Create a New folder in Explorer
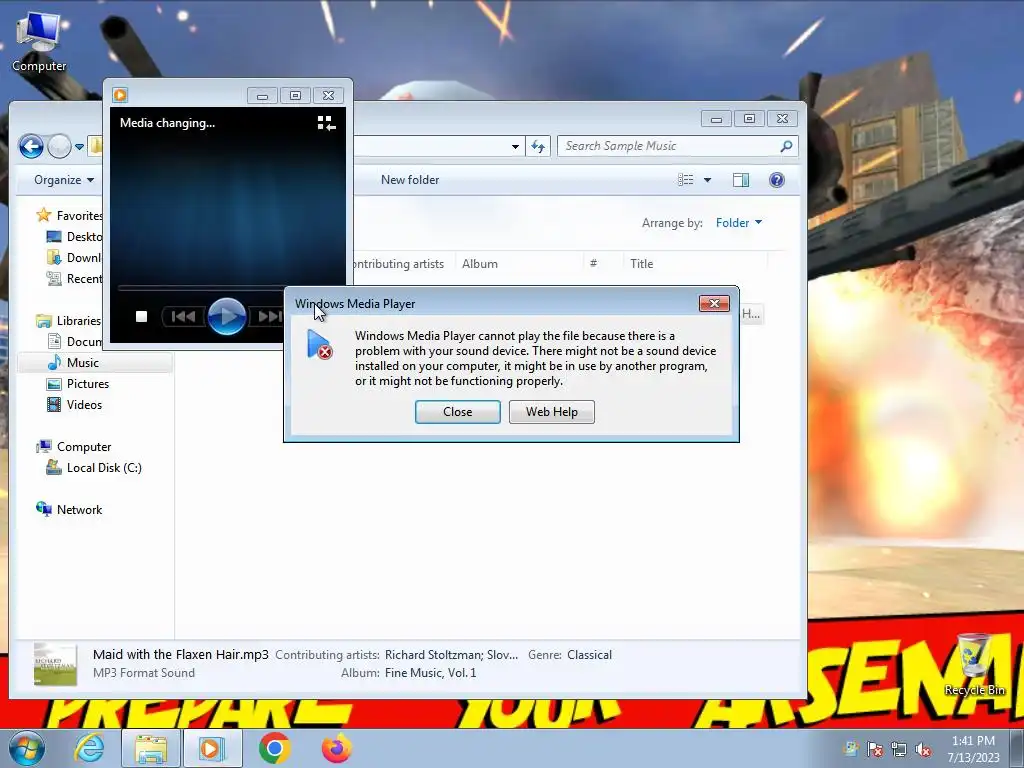This screenshot has height=768, width=1024. point(409,180)
